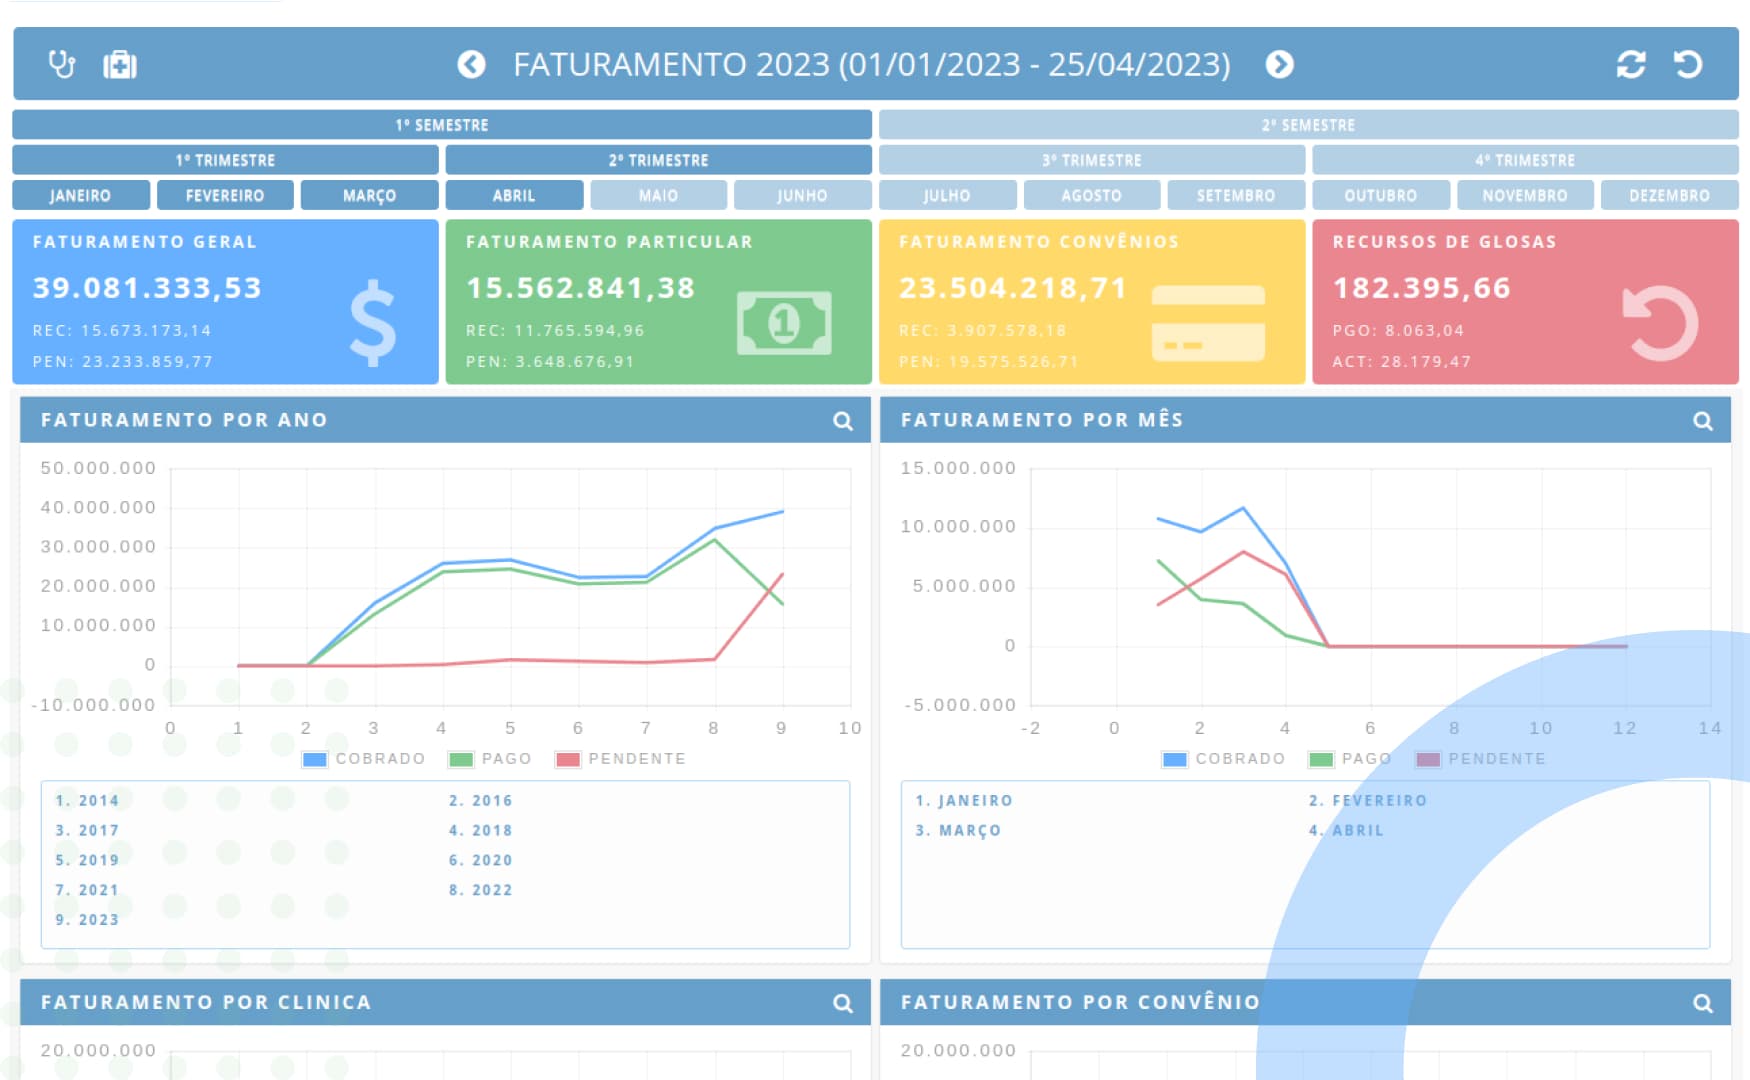The image size is (1750, 1080).
Task: Open magnifier on Faturamento por Clinica panel
Action: pos(843,1003)
